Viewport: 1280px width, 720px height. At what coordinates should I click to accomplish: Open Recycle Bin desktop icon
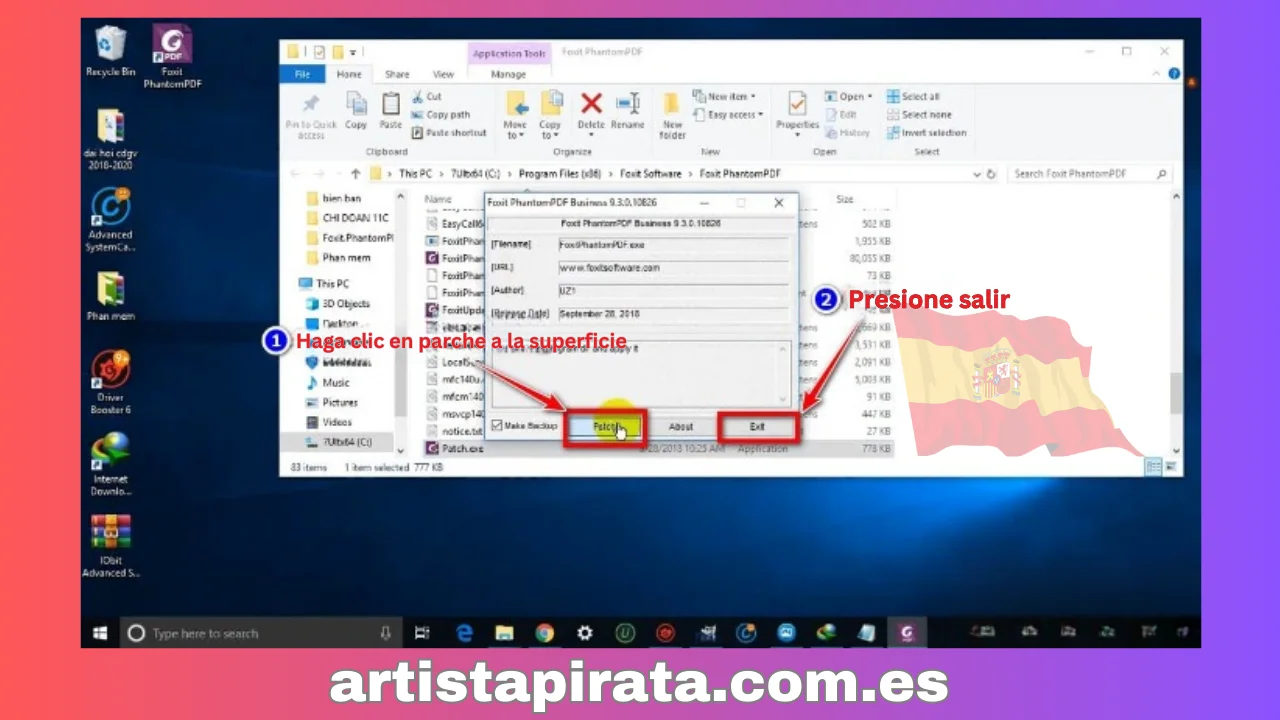tap(110, 51)
